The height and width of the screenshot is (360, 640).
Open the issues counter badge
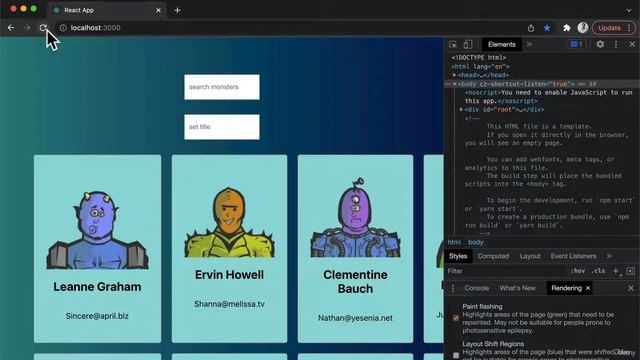[577, 44]
